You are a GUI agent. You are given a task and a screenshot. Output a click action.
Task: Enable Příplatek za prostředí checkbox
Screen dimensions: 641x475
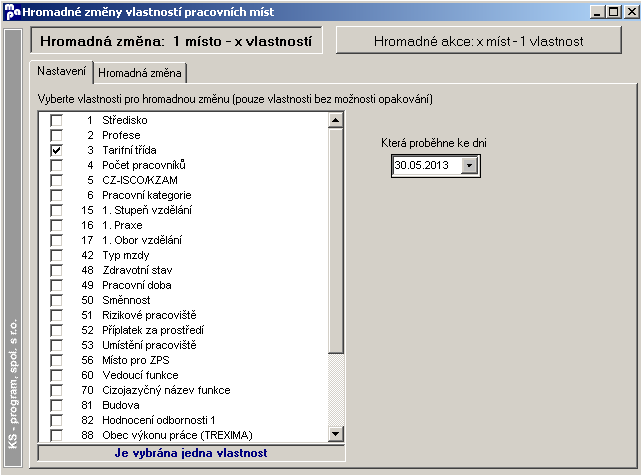pos(56,330)
